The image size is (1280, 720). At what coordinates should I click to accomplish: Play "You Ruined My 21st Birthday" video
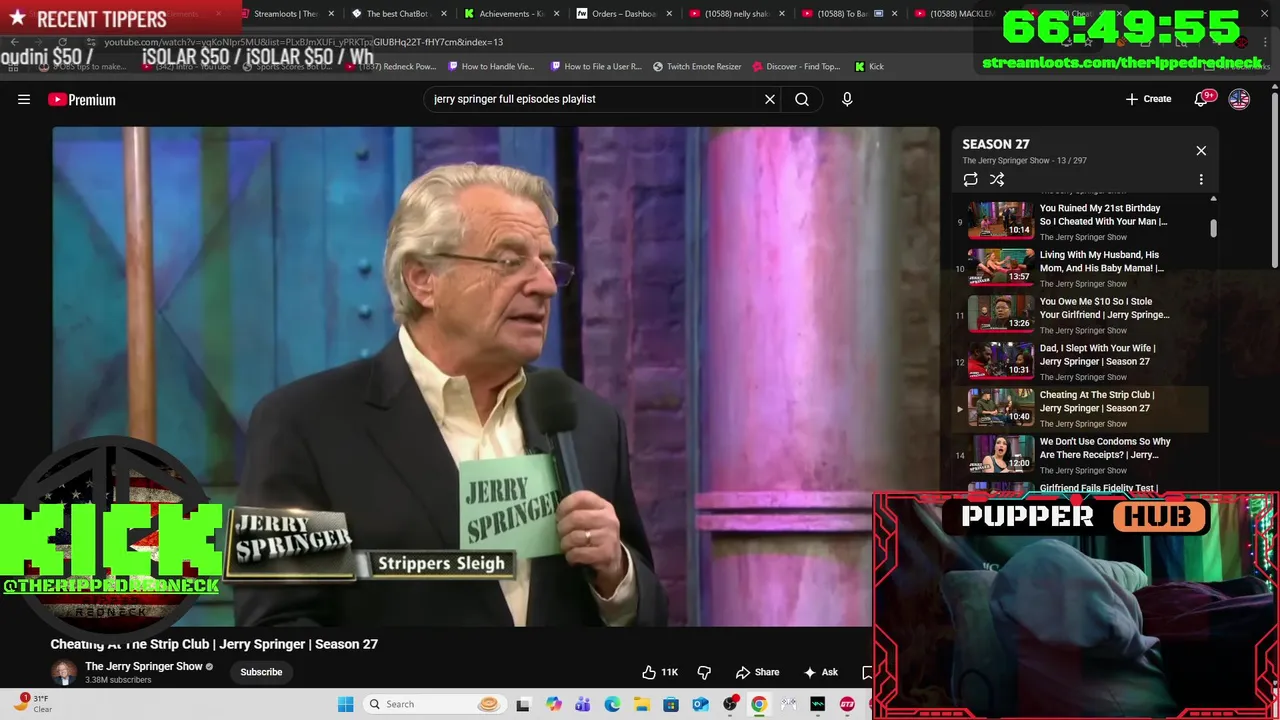click(1081, 221)
